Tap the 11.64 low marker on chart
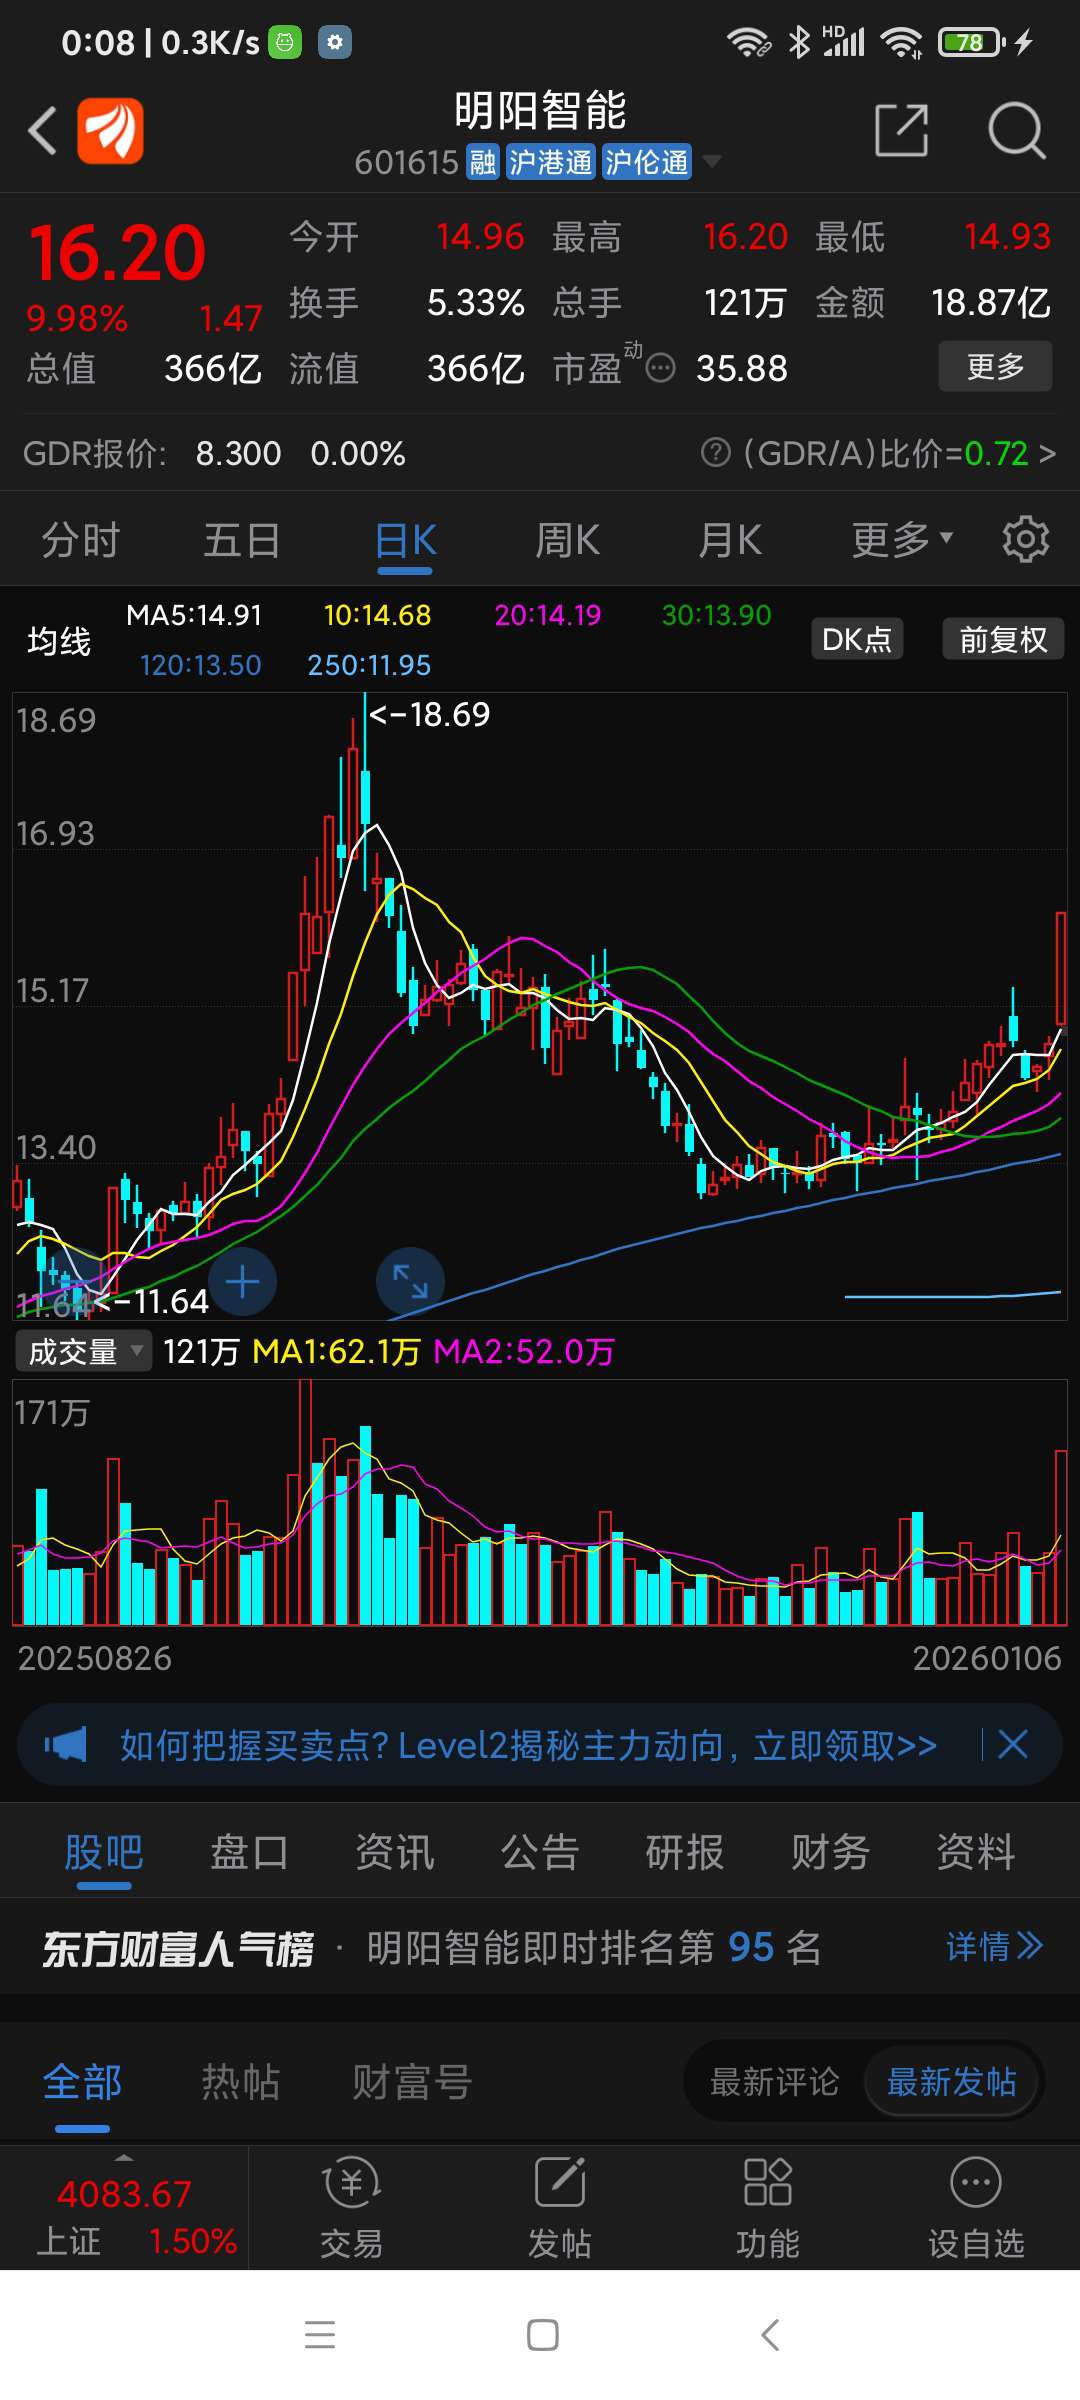The height and width of the screenshot is (2400, 1080). coord(150,1301)
